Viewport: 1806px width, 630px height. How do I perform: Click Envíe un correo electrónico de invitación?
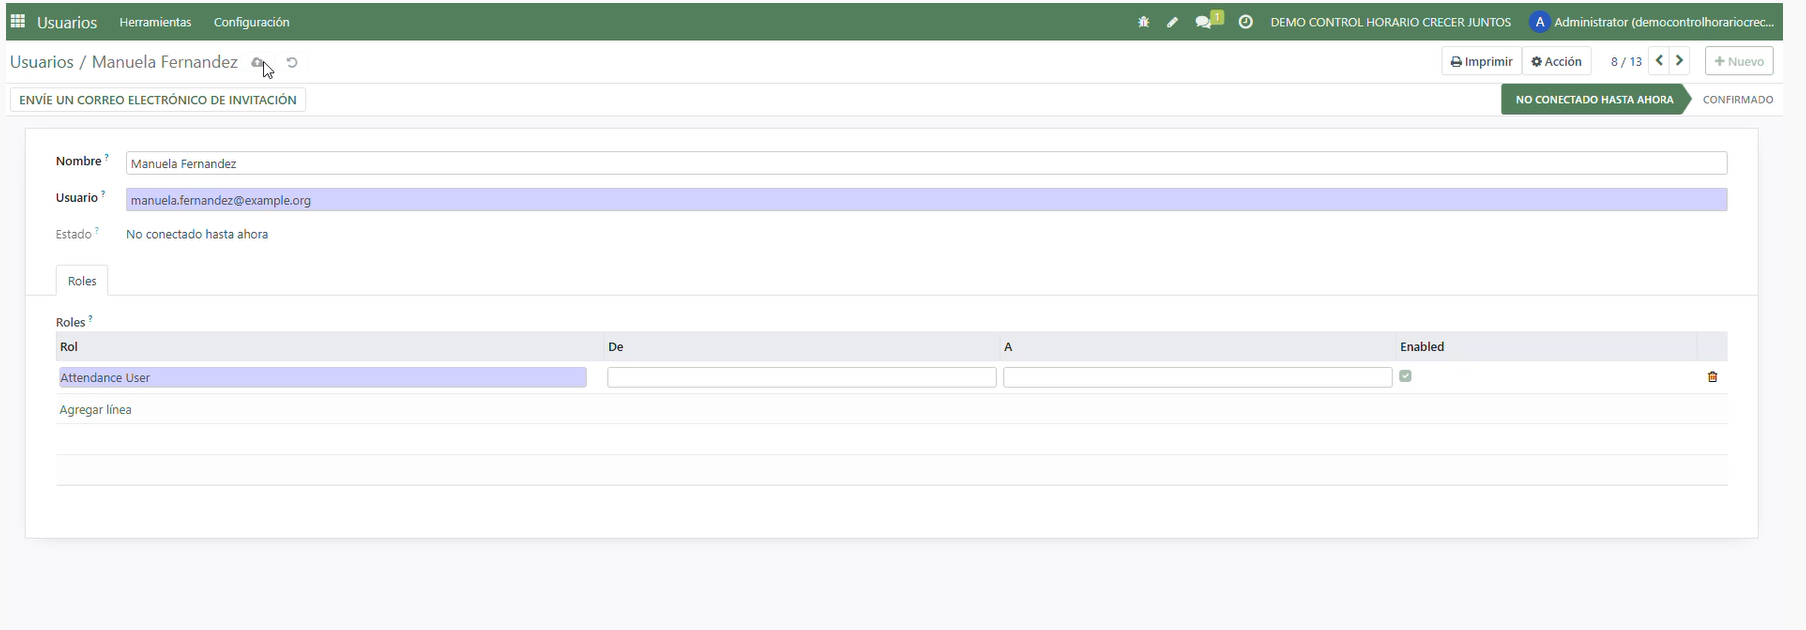(158, 100)
